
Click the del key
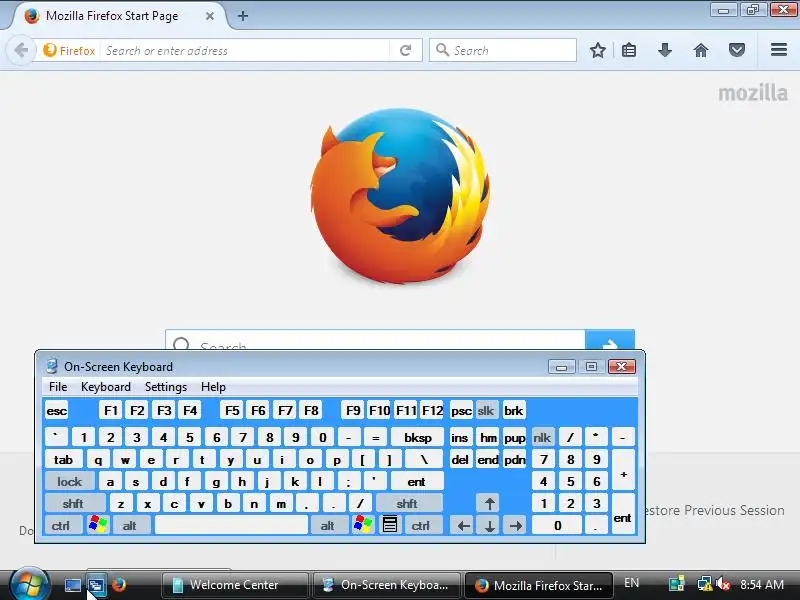coord(460,460)
